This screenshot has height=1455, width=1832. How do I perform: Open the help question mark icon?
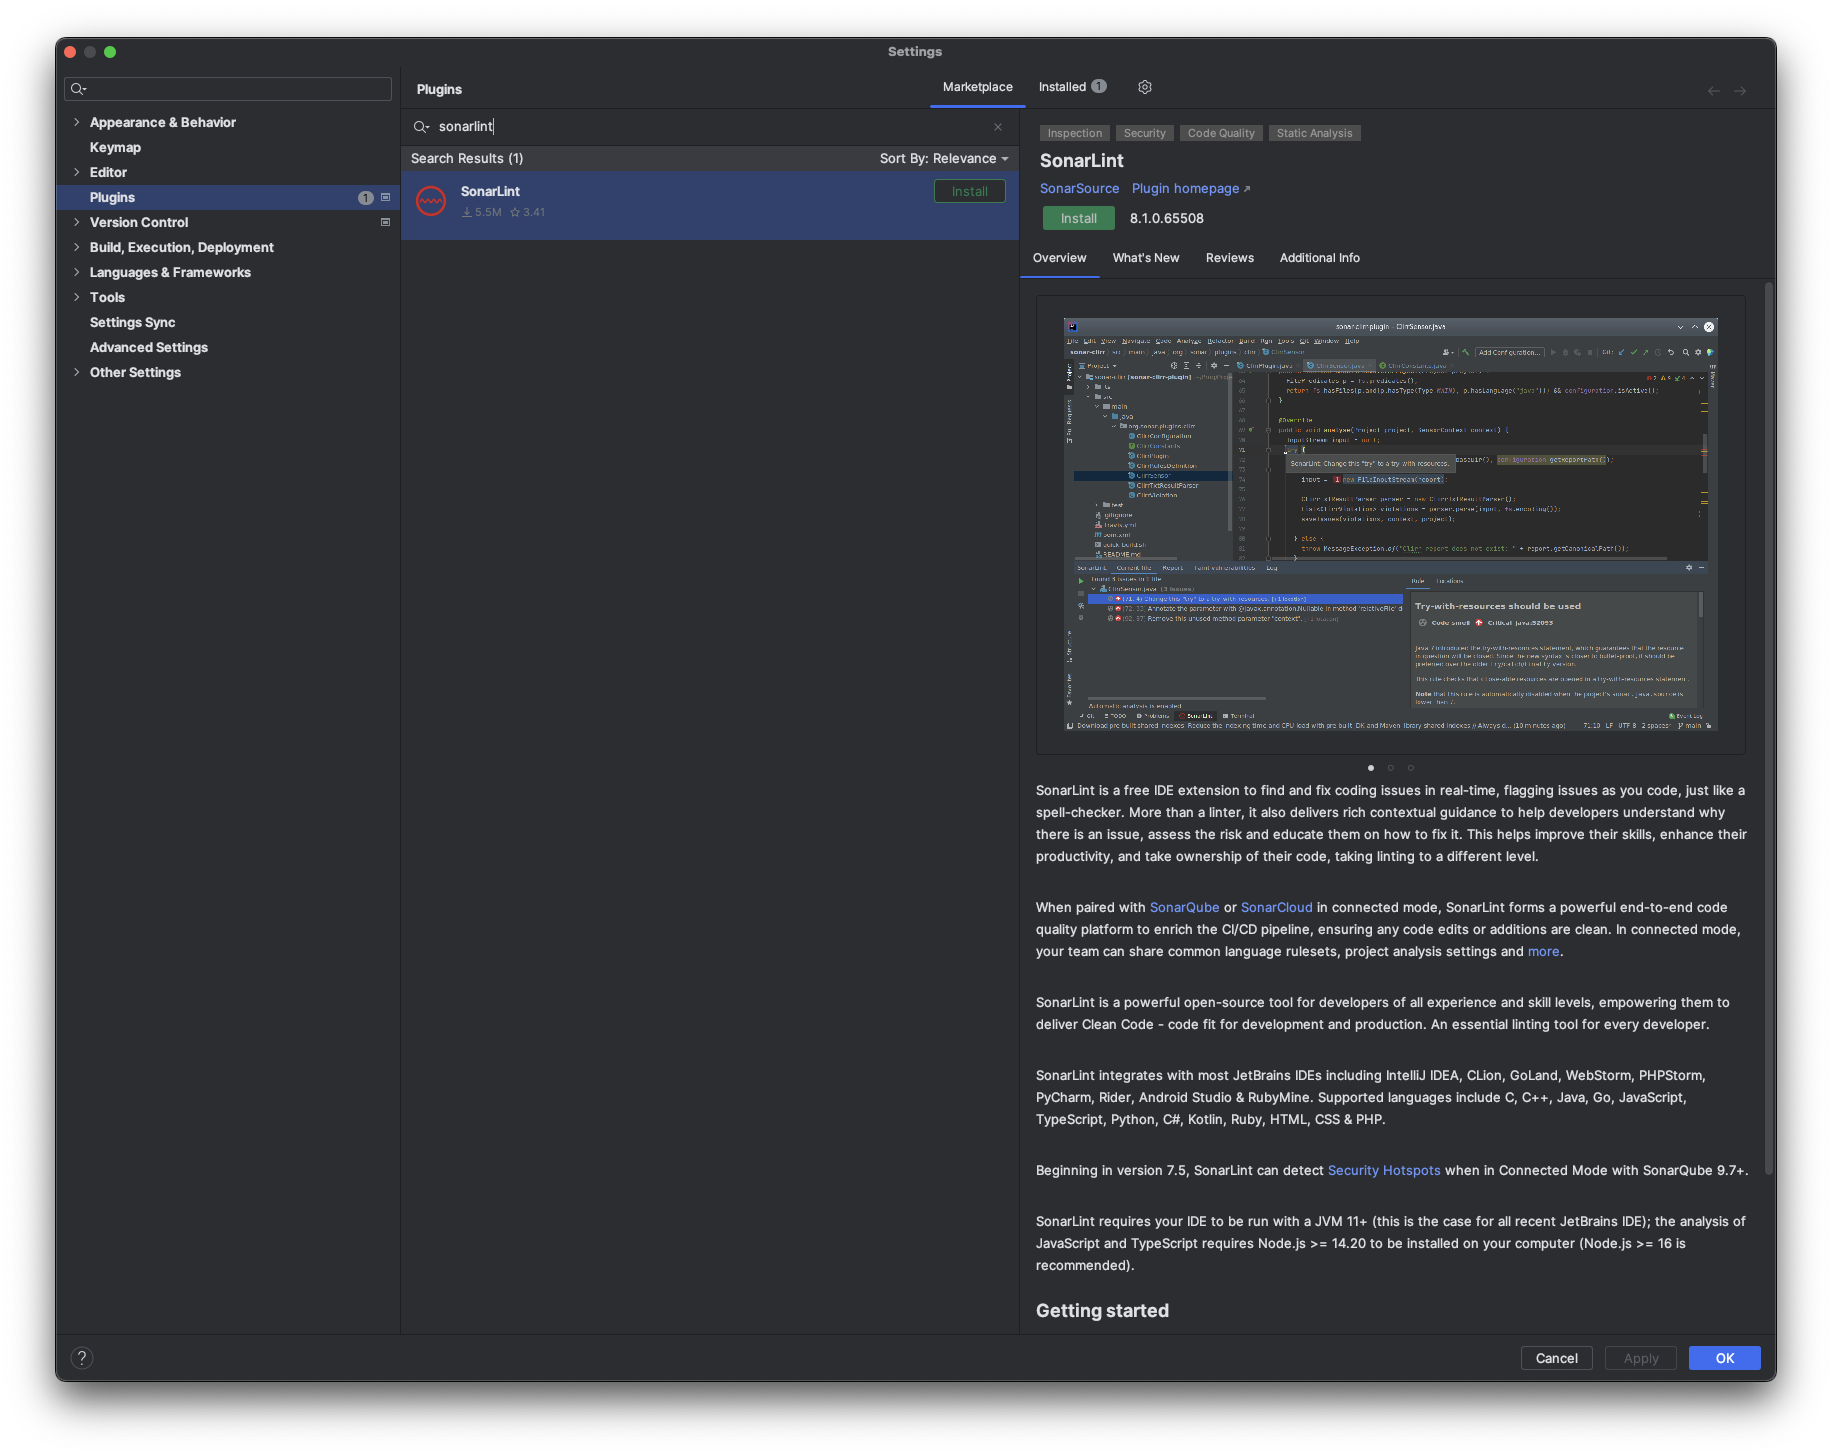coord(82,1357)
